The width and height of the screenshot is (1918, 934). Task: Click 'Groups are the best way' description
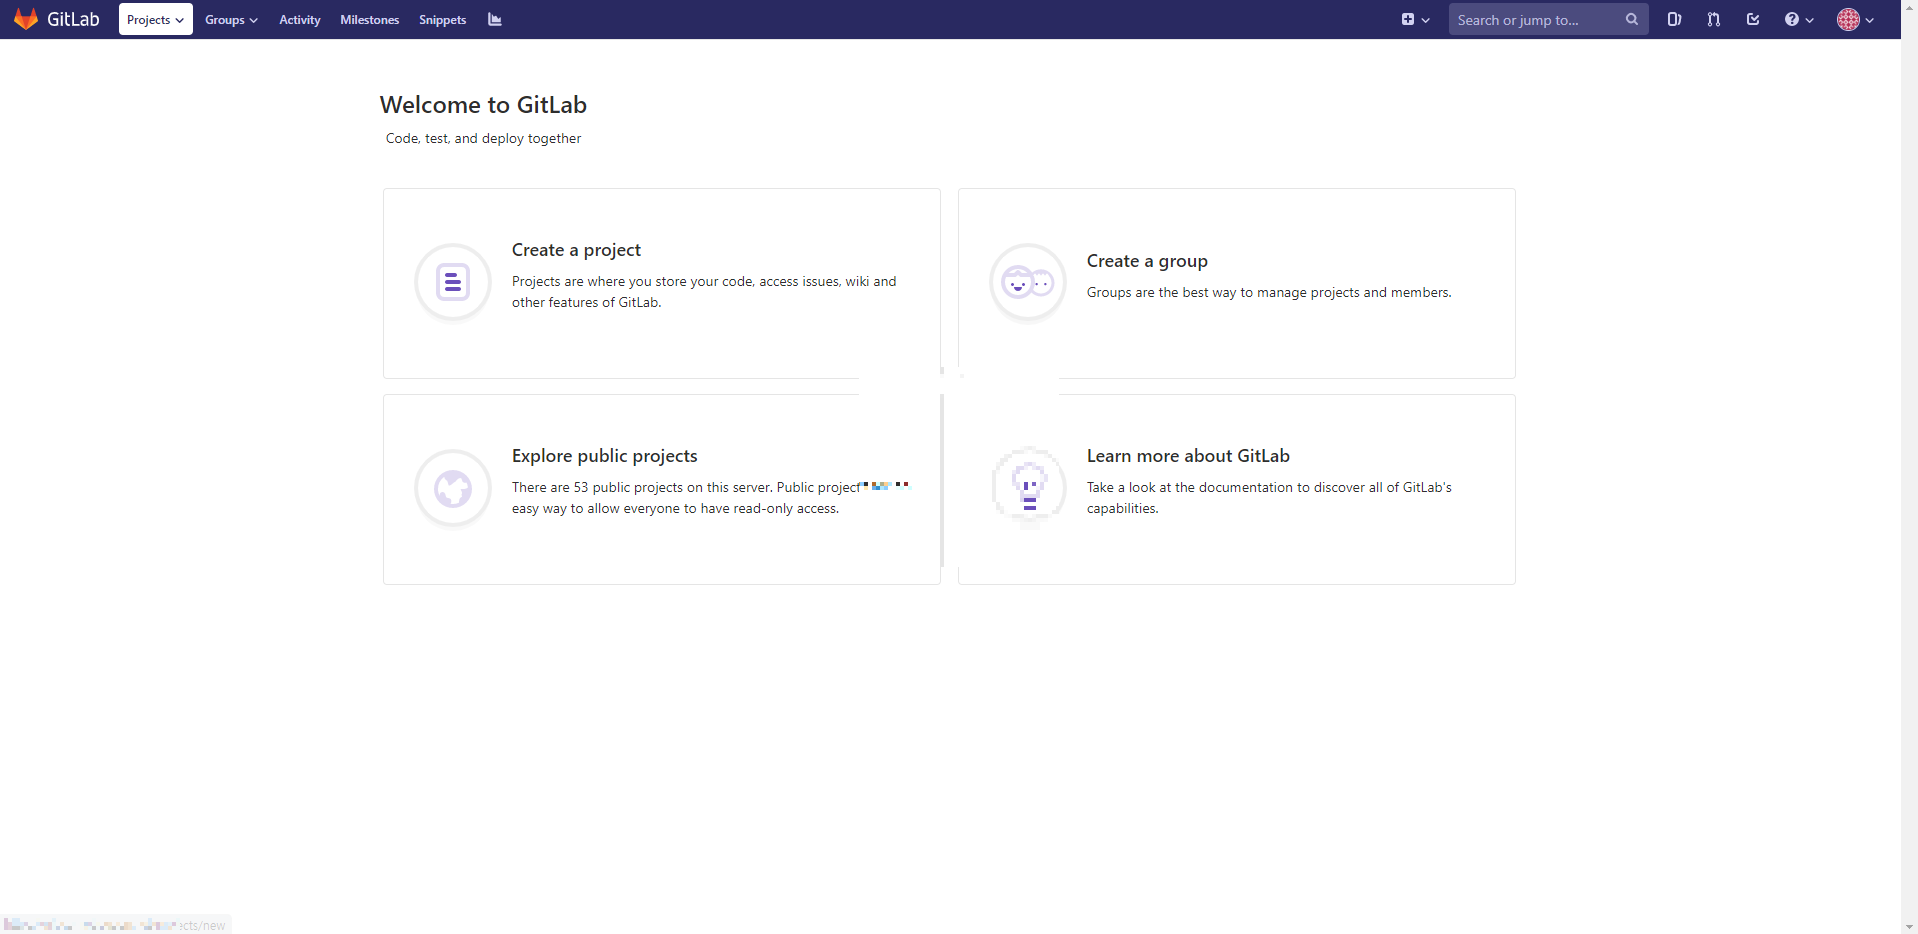click(1269, 292)
